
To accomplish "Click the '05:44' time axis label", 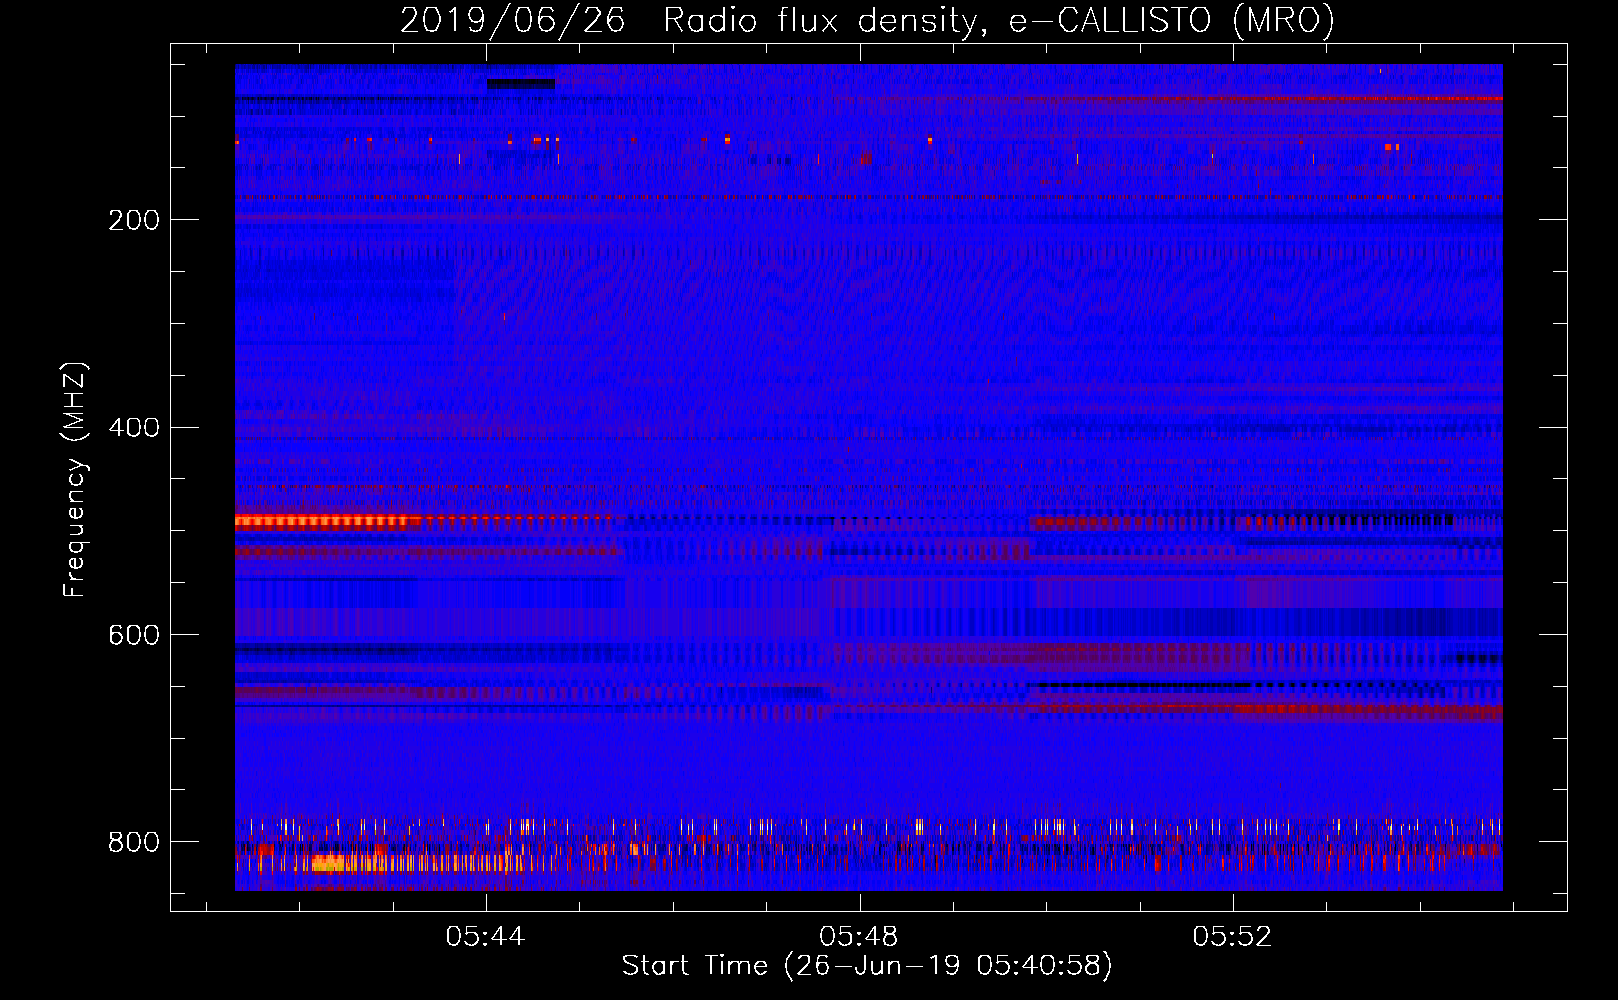I will point(485,936).
